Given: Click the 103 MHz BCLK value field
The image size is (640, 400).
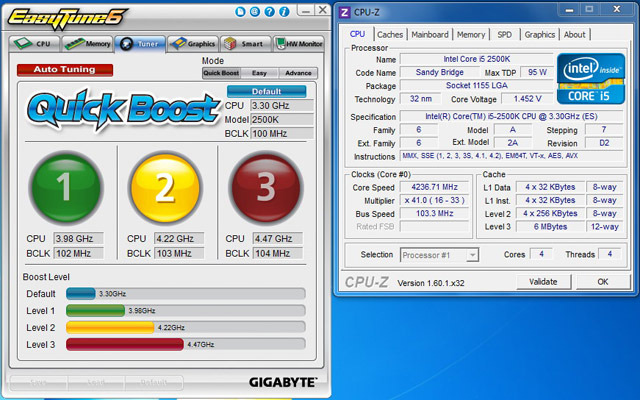Looking at the screenshot, I should pyautogui.click(x=179, y=253).
